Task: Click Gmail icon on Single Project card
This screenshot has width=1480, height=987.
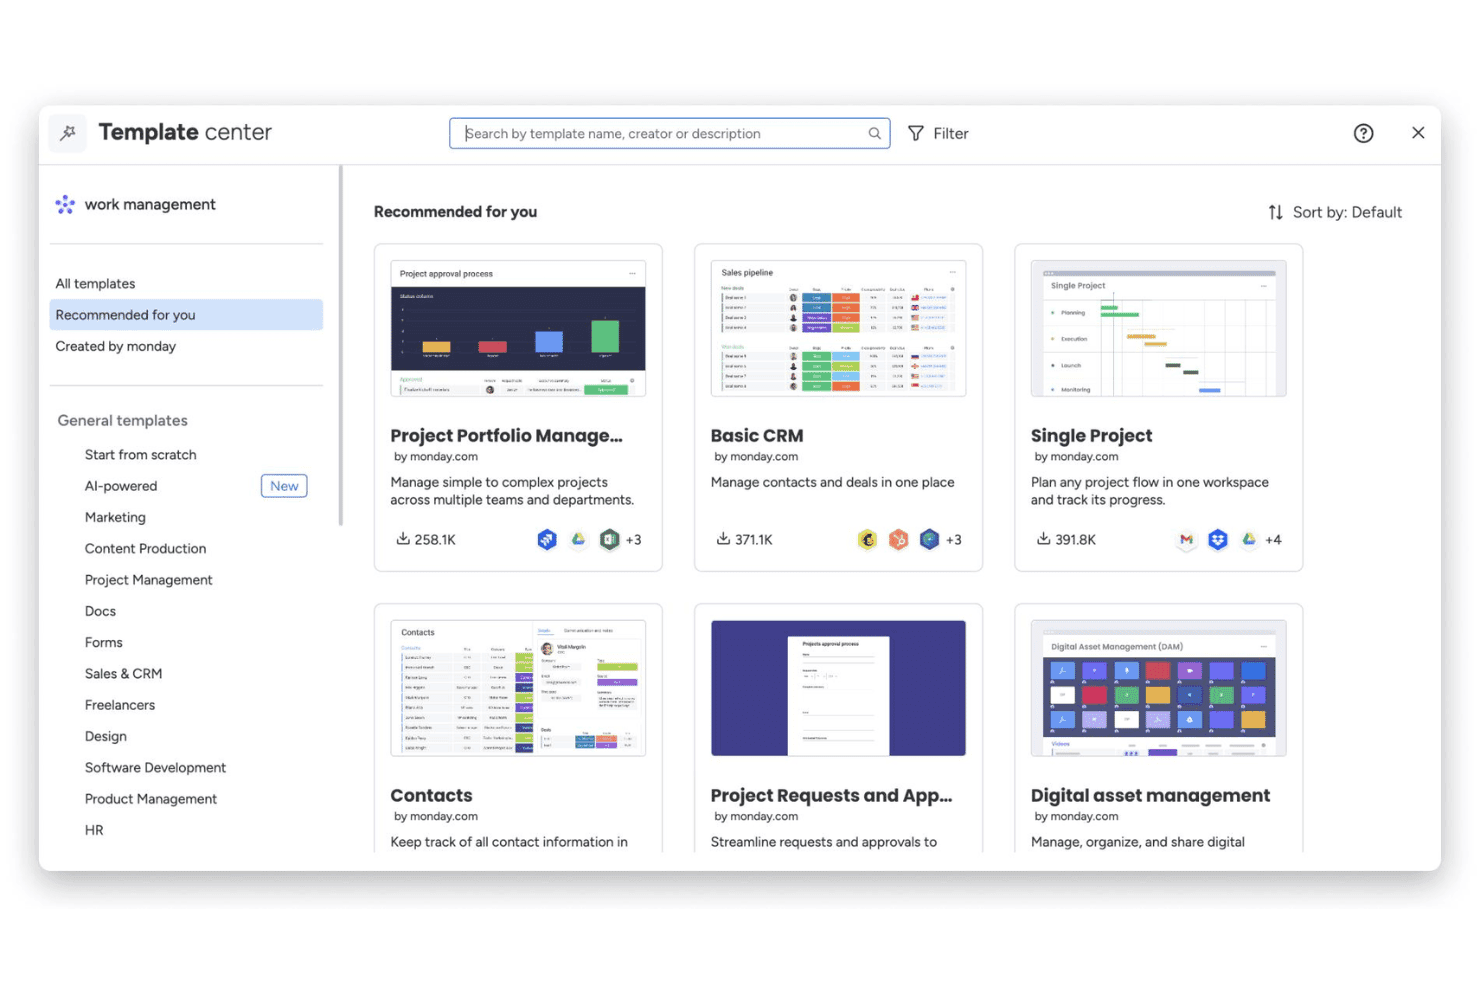Action: pyautogui.click(x=1186, y=539)
